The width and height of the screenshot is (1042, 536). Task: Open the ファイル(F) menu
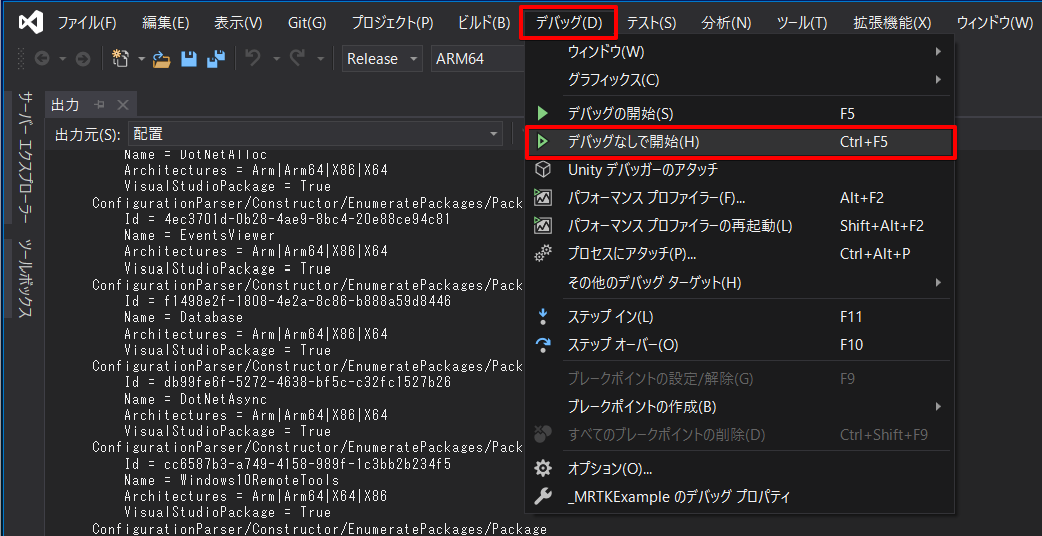pos(87,23)
